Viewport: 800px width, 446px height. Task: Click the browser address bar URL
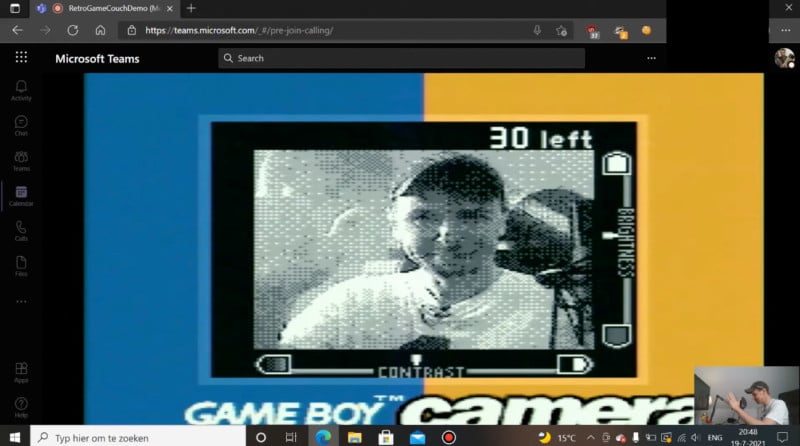coord(239,30)
